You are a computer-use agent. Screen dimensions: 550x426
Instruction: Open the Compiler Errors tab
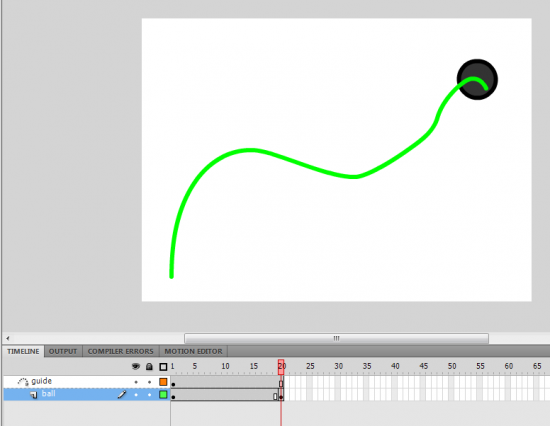pyautogui.click(x=120, y=351)
